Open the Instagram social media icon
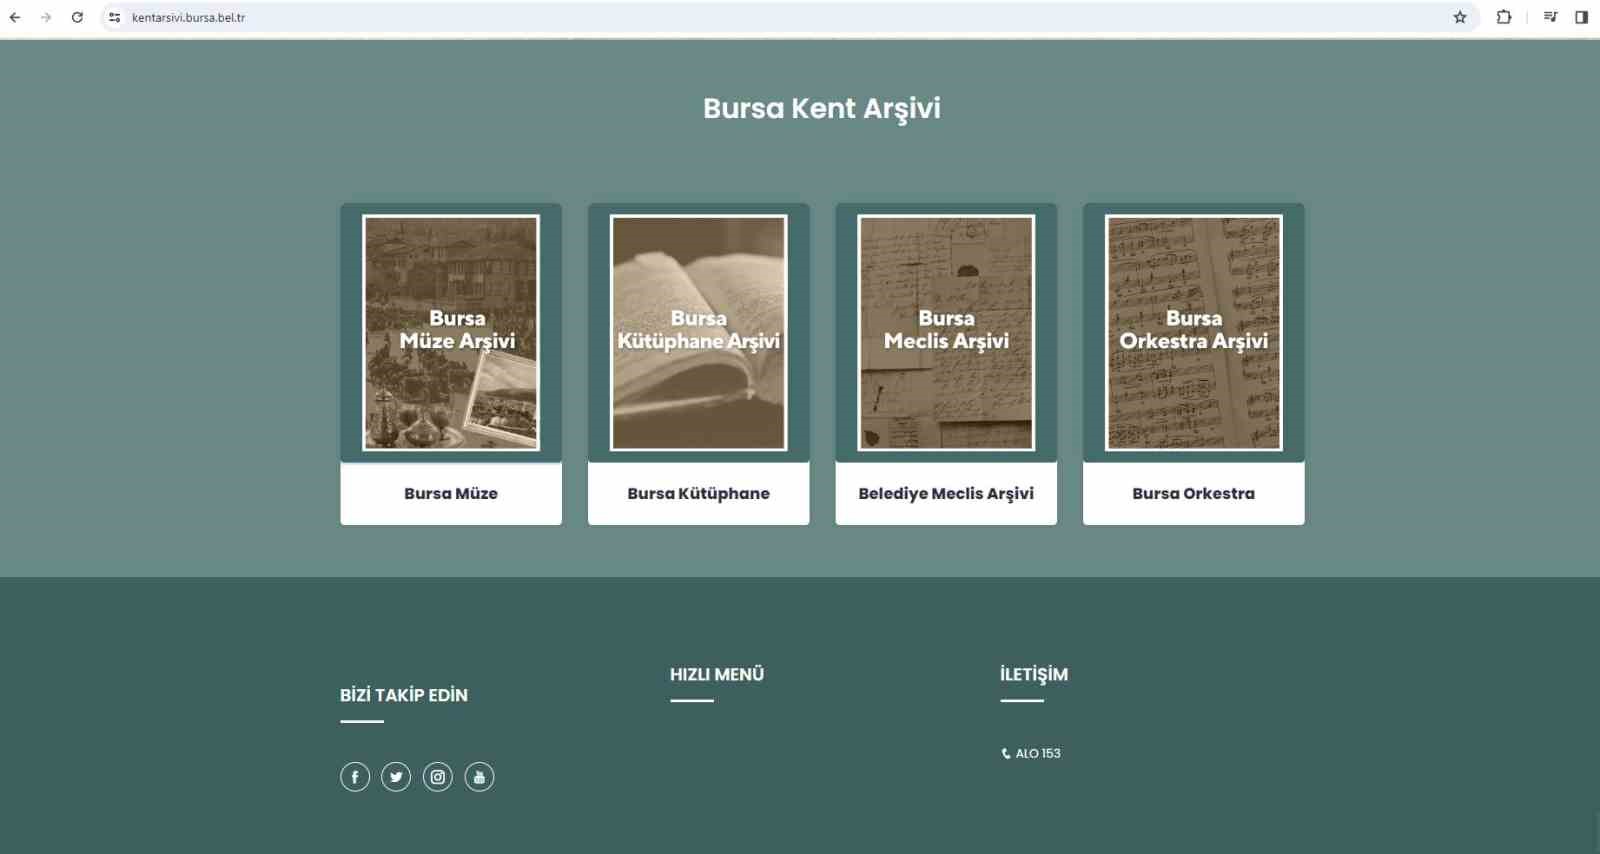The height and width of the screenshot is (854, 1600). coord(438,777)
